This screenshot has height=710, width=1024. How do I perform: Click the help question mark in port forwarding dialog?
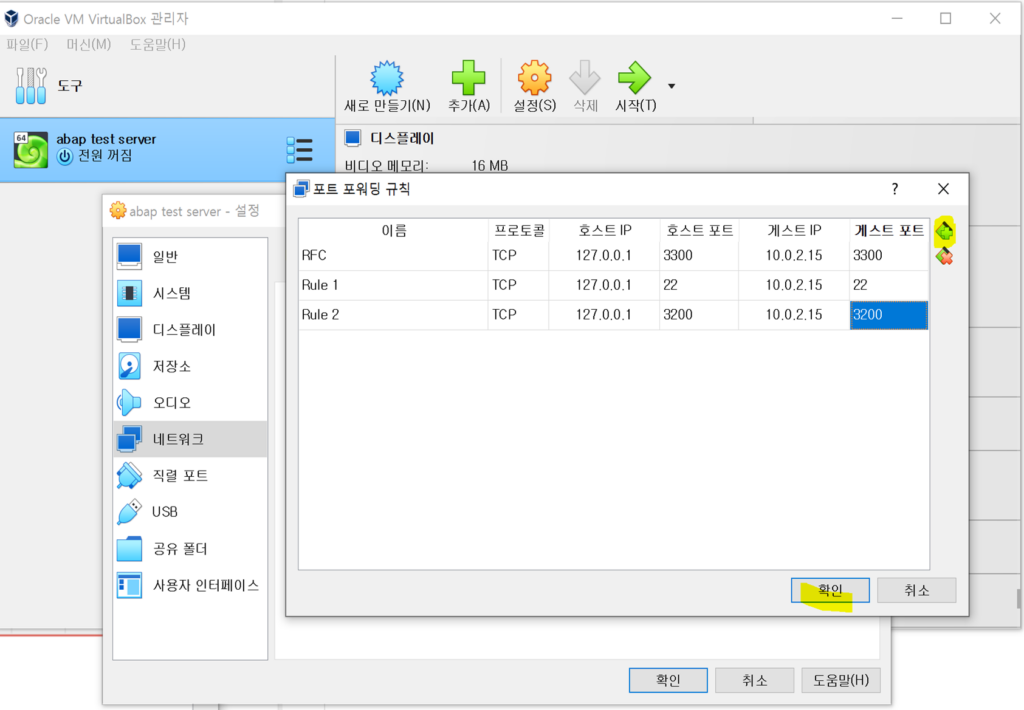point(895,189)
